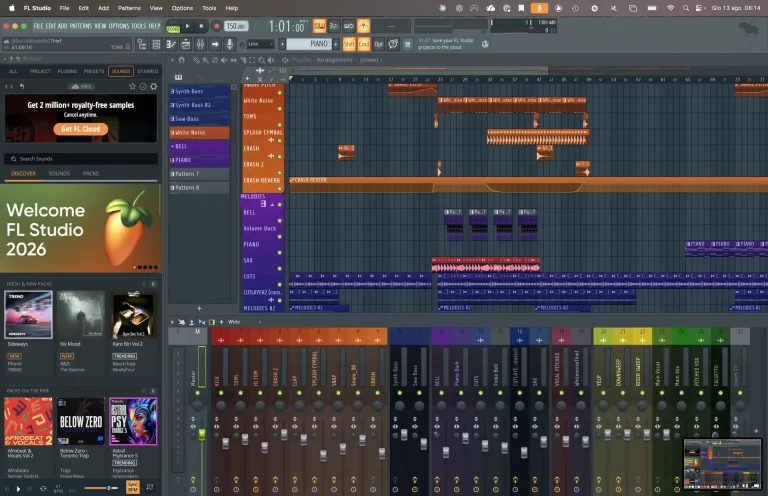
Task: Open macOS menu bar Options menu
Action: pos(182,8)
